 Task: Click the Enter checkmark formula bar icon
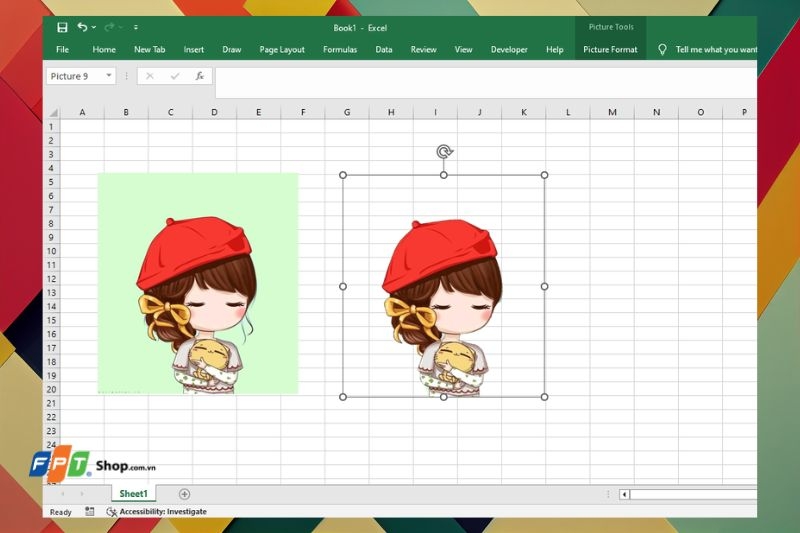coord(175,76)
